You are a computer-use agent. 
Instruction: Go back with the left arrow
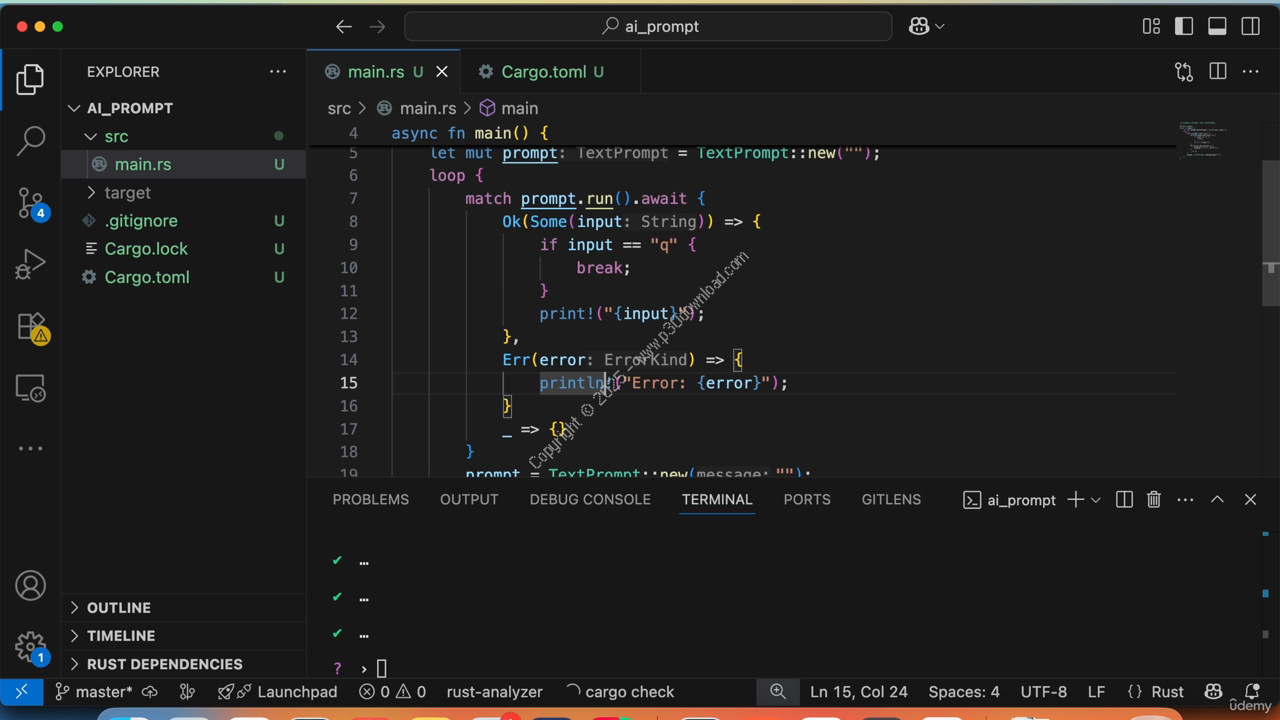click(x=344, y=27)
